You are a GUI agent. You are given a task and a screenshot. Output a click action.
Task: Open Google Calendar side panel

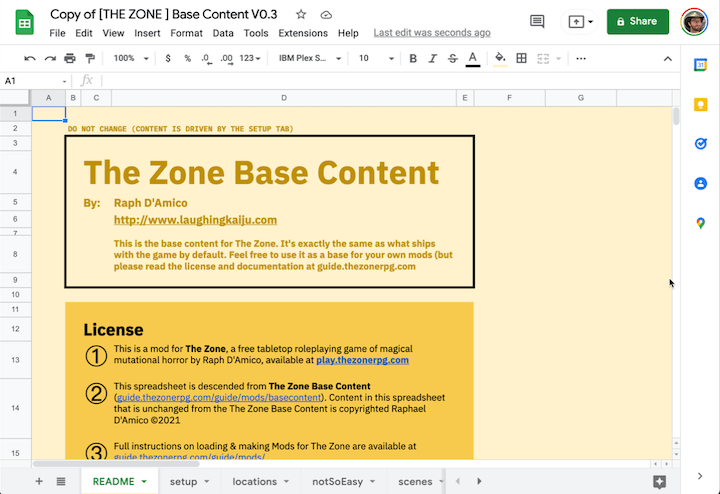(700, 65)
